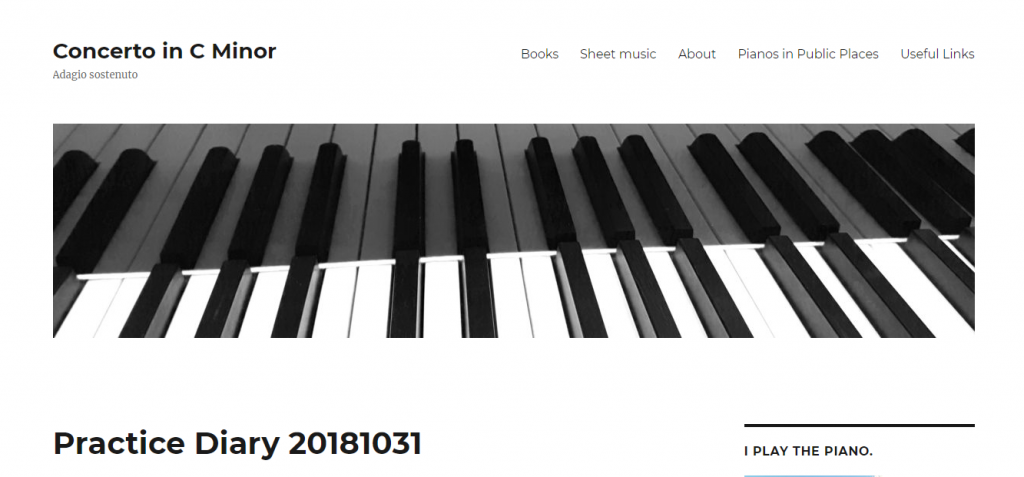Image resolution: width=1024 pixels, height=477 pixels.
Task: Click the thick black line above sidebar widget
Action: (x=859, y=425)
